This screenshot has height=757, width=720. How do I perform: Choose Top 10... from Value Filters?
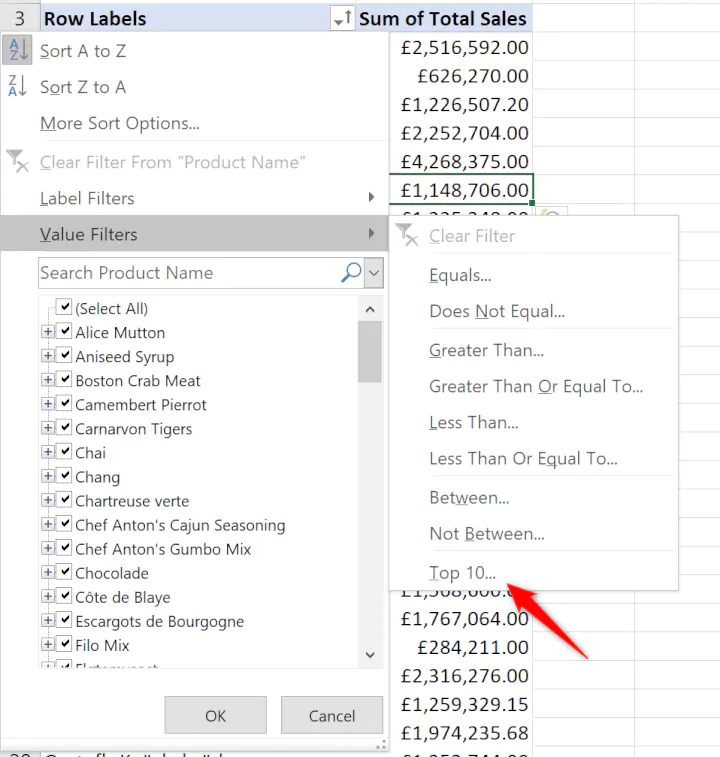[x=462, y=573]
